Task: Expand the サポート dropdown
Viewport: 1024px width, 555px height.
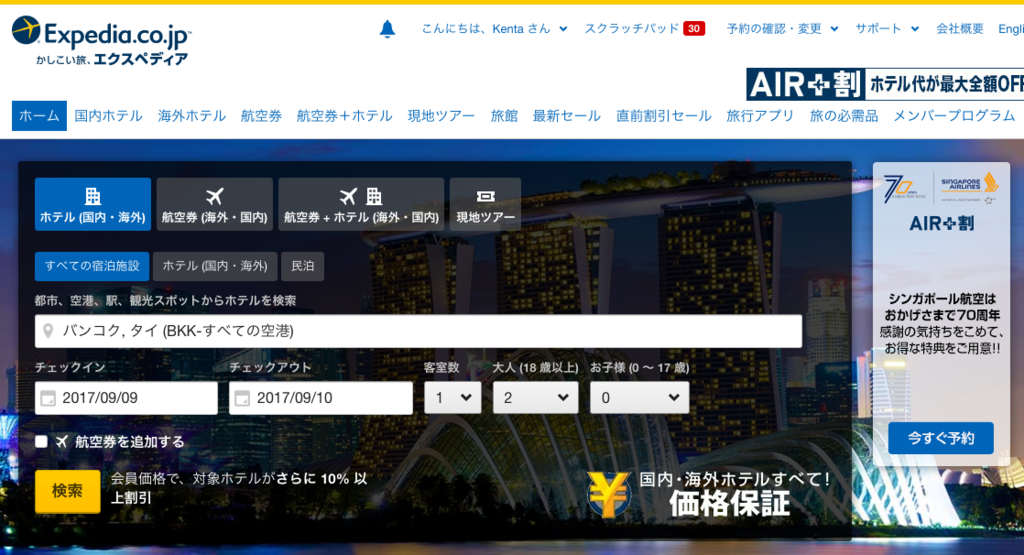Action: click(887, 29)
